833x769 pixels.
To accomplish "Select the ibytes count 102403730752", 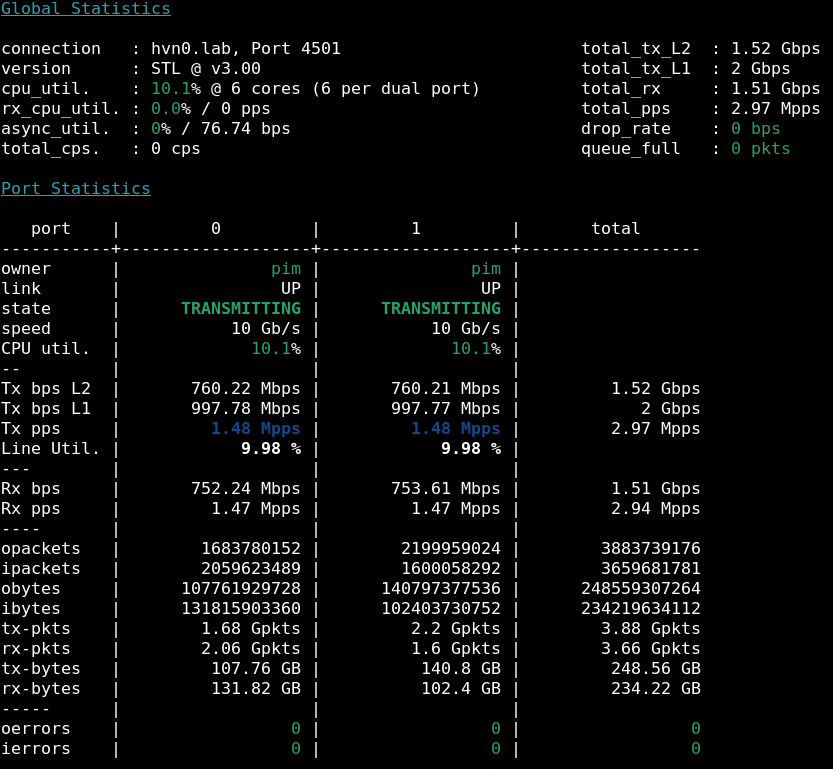I will tap(440, 609).
